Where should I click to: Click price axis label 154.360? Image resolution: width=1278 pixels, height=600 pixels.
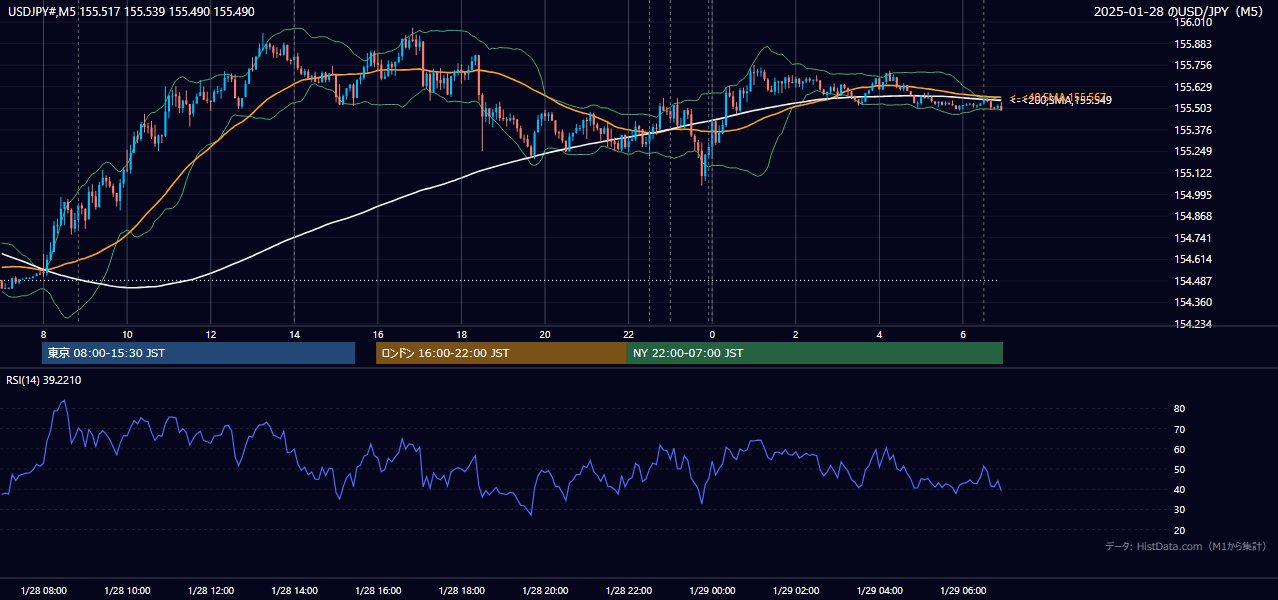pos(1193,302)
